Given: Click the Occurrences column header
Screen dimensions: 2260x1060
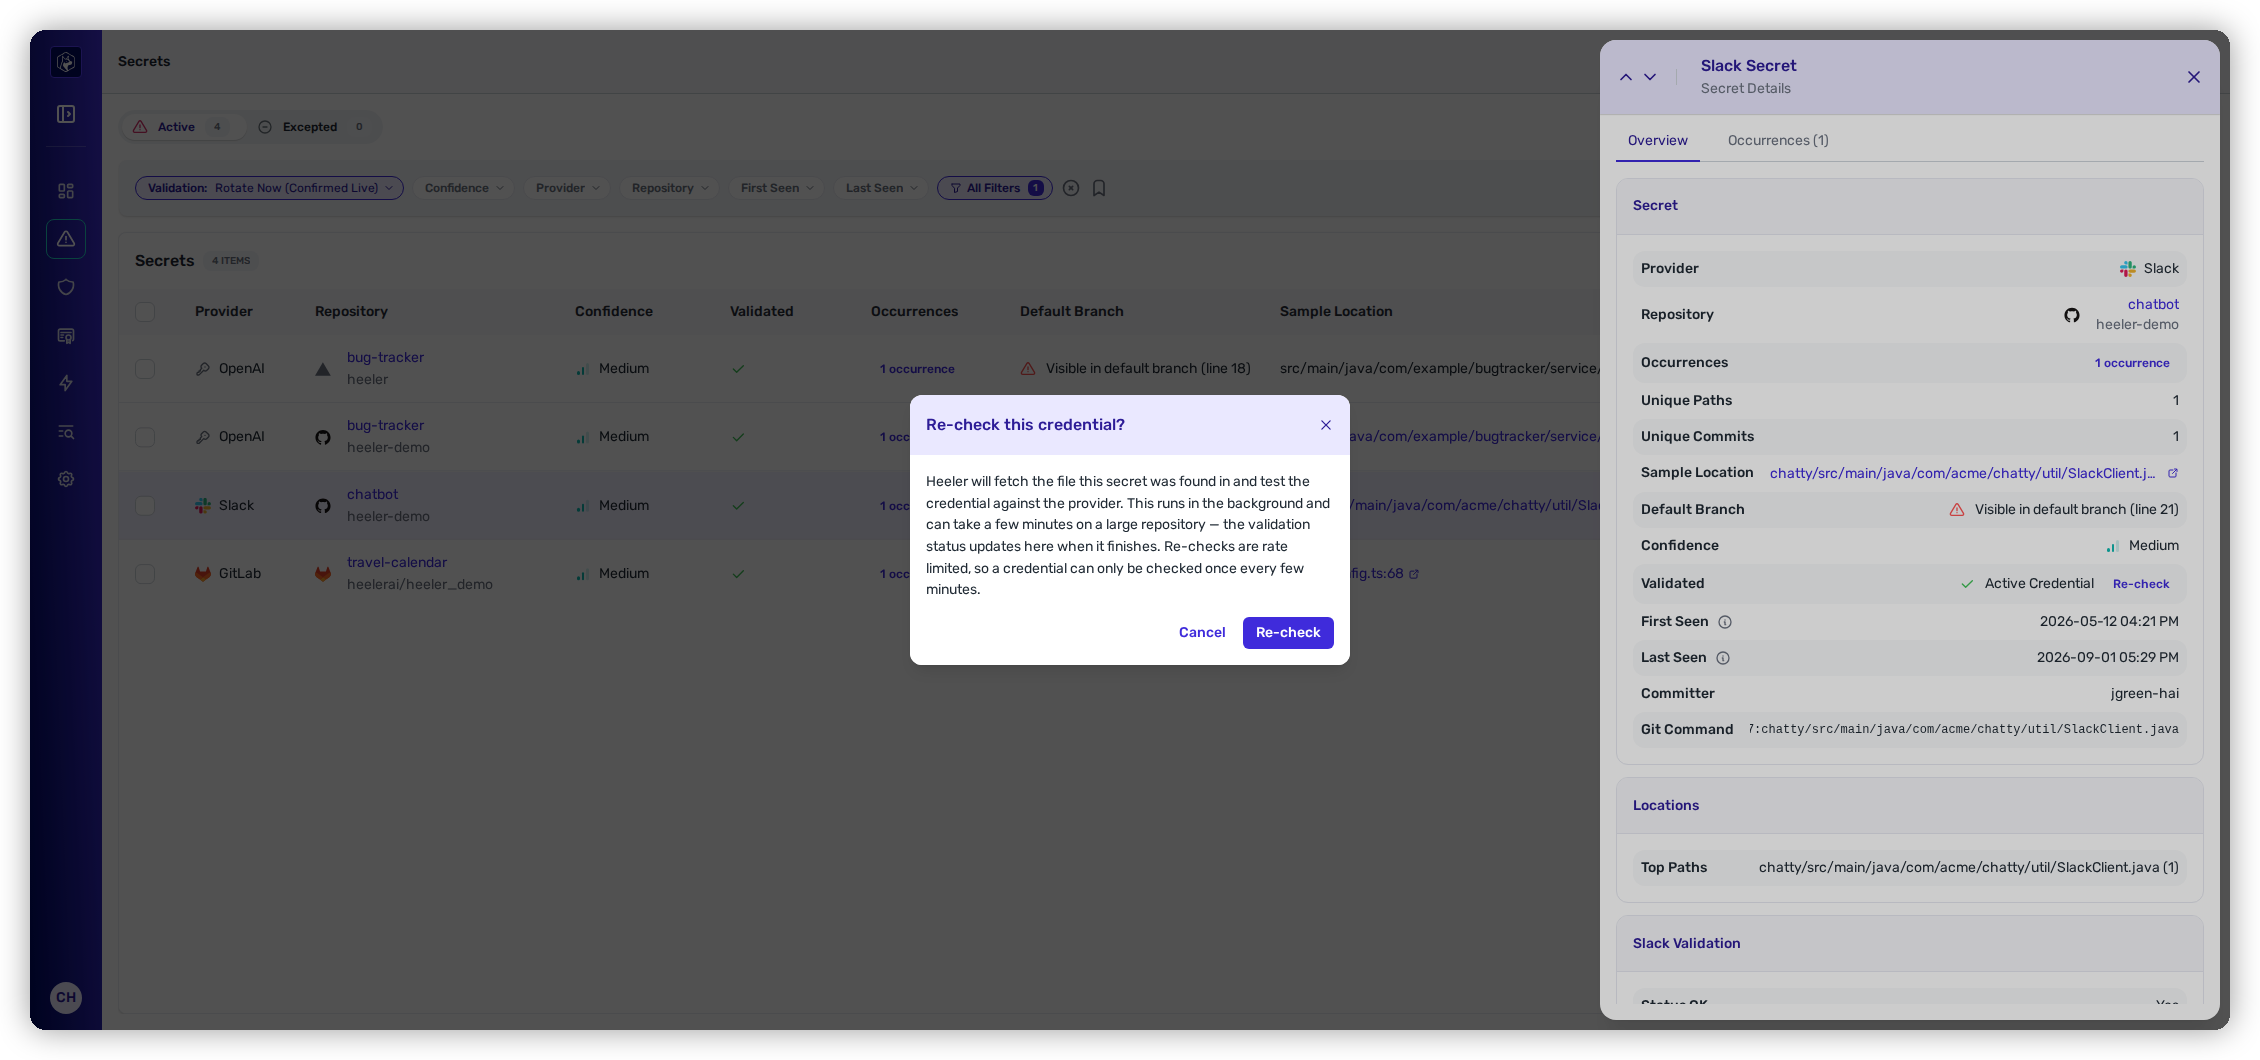Looking at the screenshot, I should [914, 312].
